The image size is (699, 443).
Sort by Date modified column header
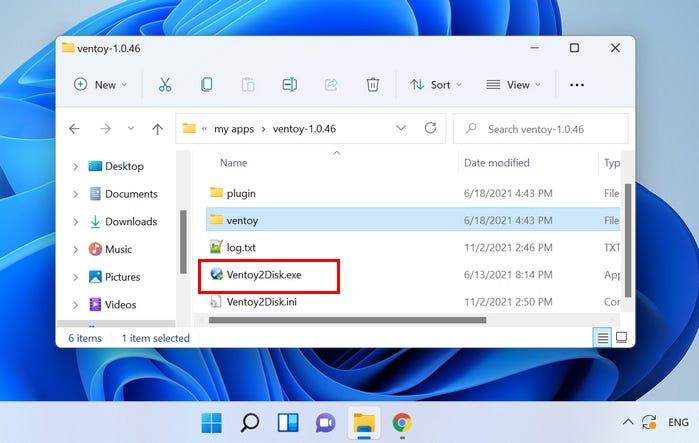point(497,163)
